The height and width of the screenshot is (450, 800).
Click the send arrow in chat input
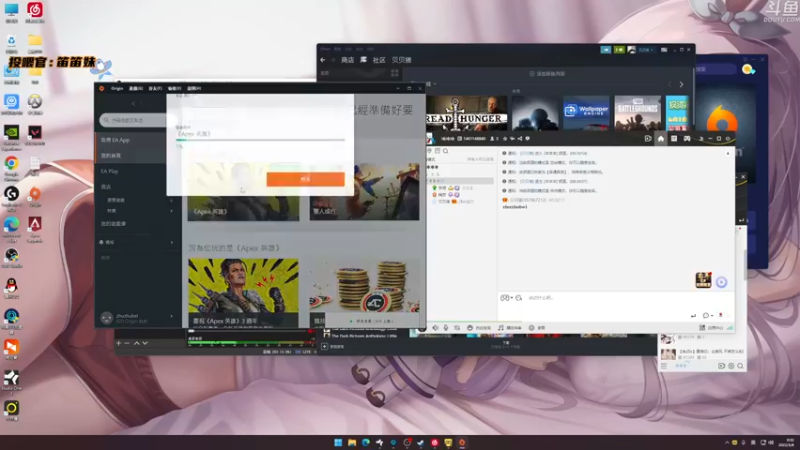click(x=693, y=316)
